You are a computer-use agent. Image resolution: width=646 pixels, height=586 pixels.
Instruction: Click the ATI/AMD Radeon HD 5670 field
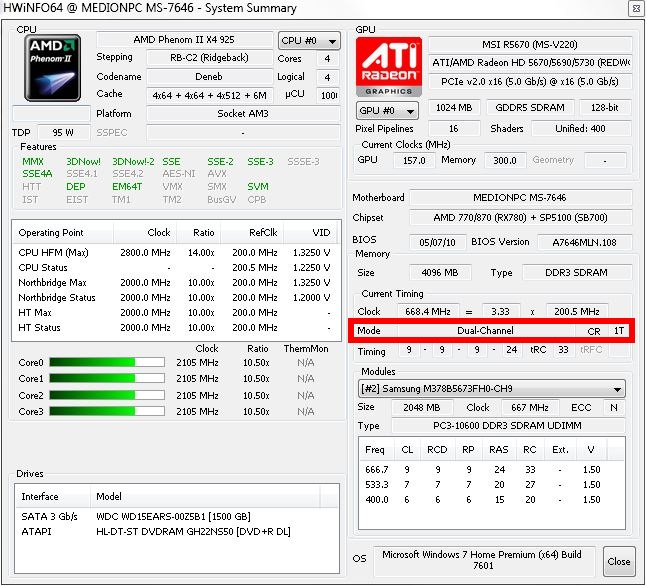click(530, 63)
